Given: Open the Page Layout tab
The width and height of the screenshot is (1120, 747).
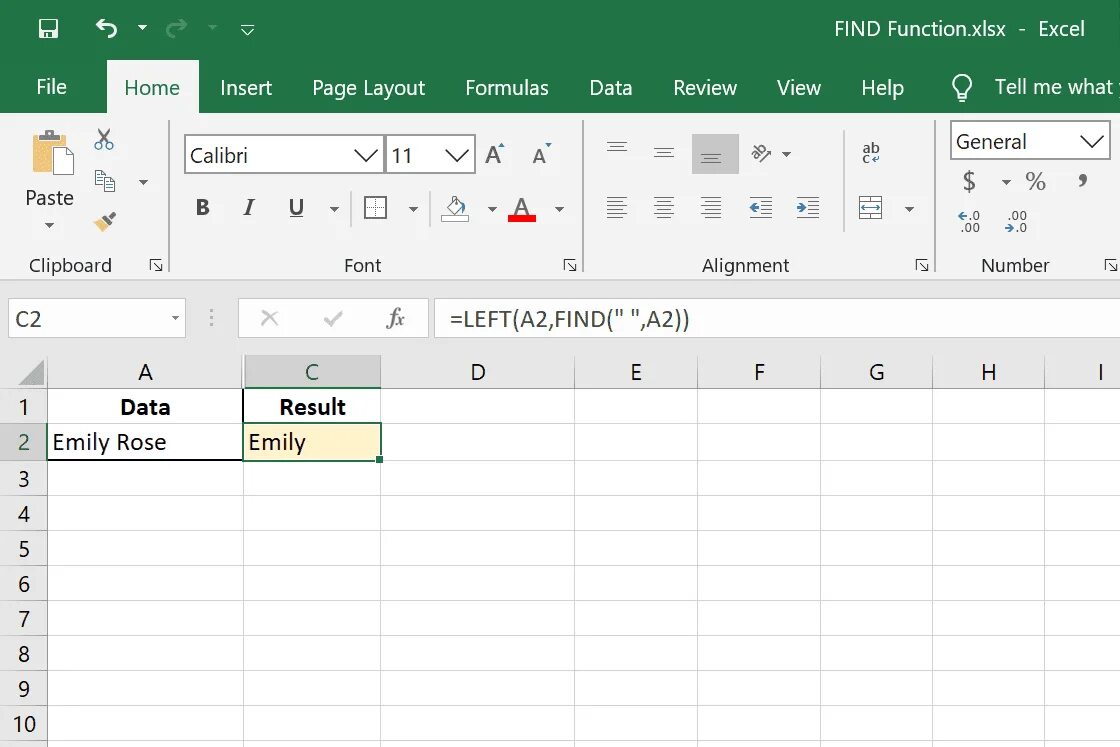Looking at the screenshot, I should click(x=369, y=88).
